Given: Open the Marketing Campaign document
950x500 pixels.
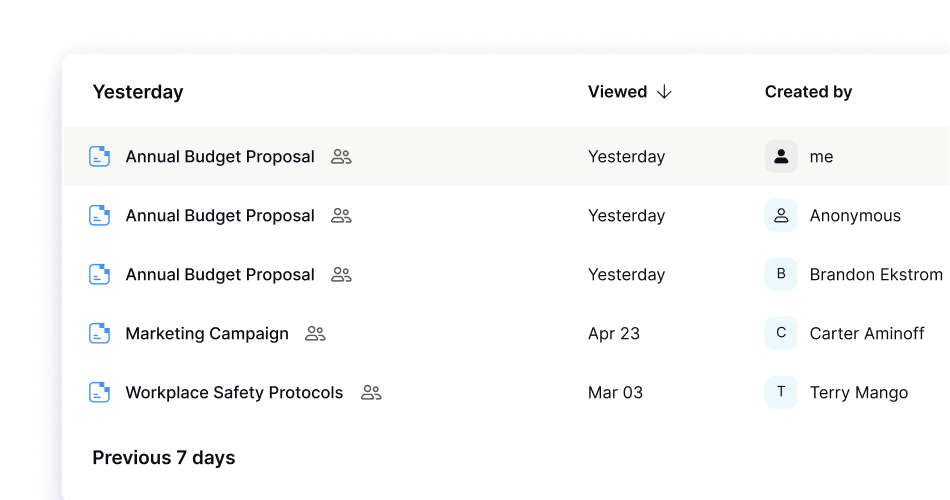Looking at the screenshot, I should [207, 334].
